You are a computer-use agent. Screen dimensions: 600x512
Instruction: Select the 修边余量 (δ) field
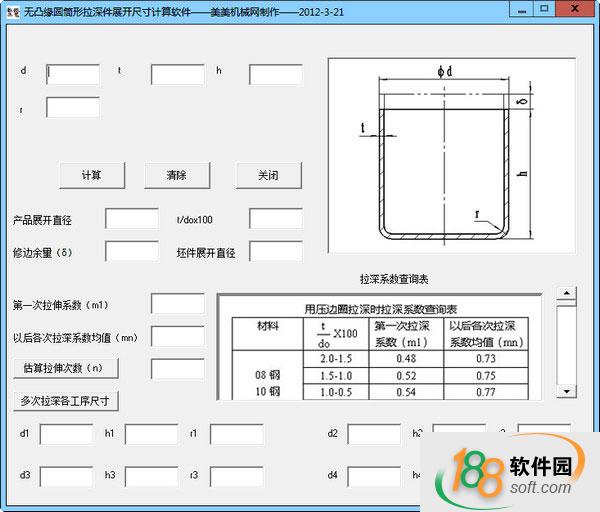click(x=132, y=251)
